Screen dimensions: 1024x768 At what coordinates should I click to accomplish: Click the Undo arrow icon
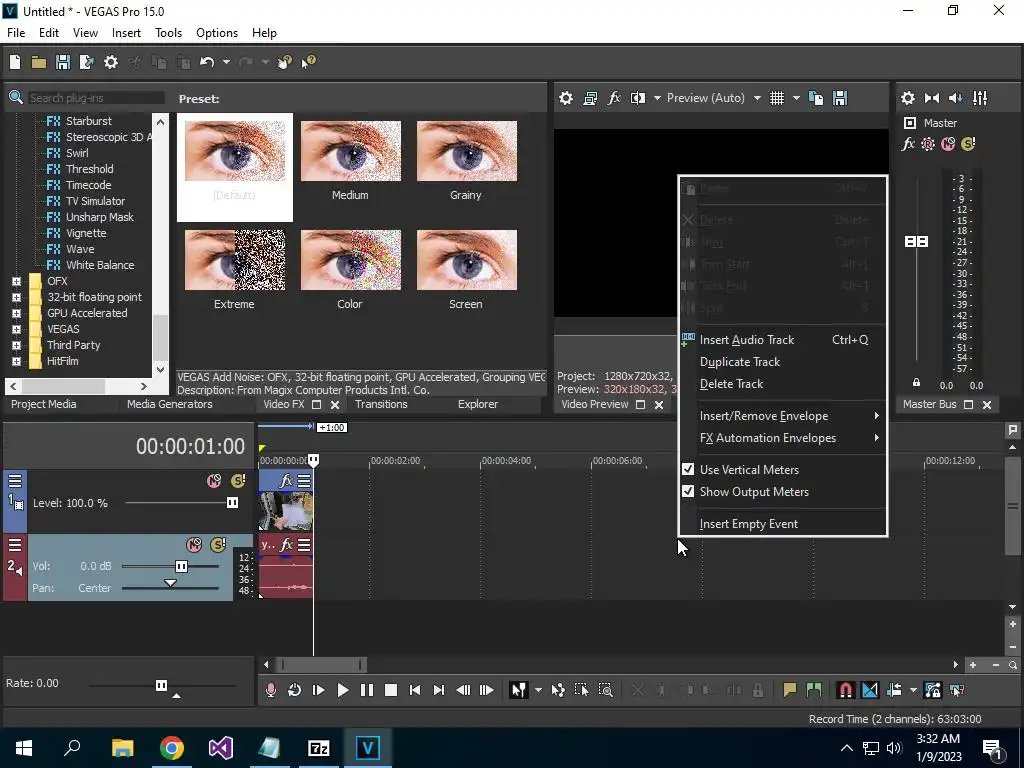click(207, 62)
